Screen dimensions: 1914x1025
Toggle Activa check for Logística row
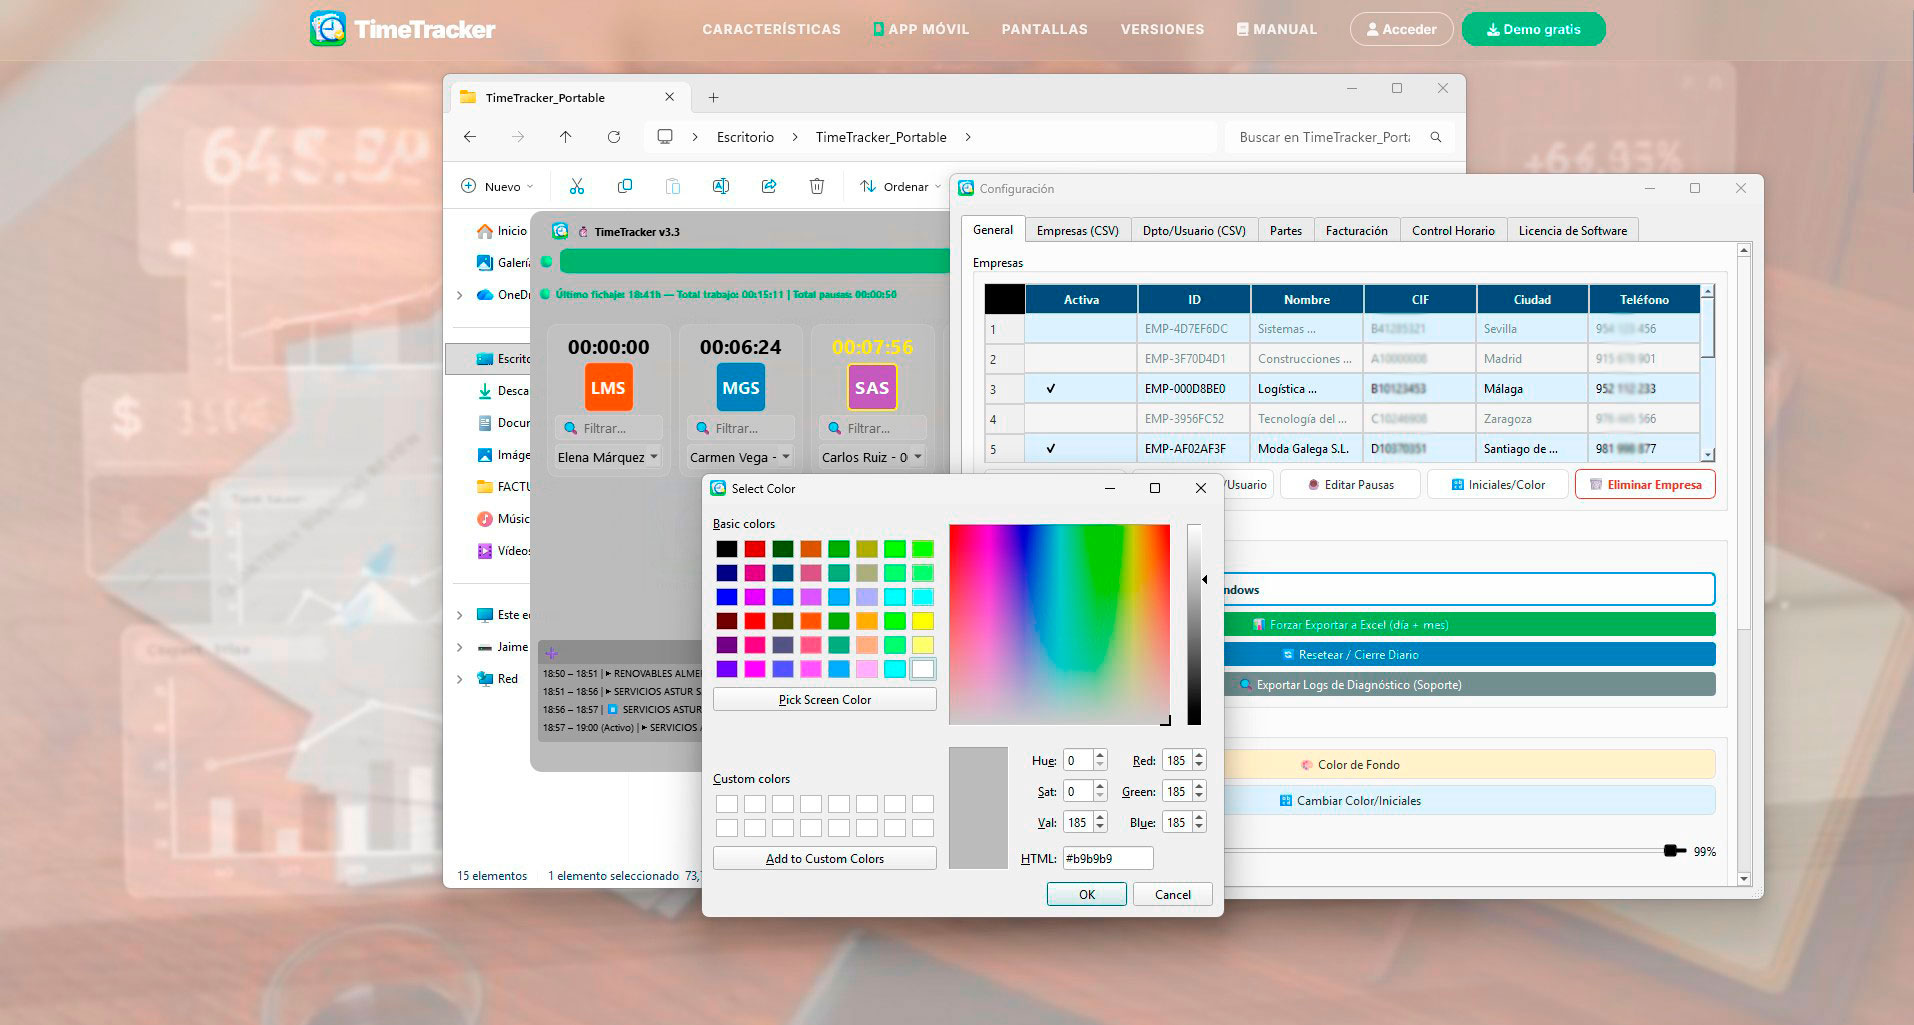(1050, 388)
